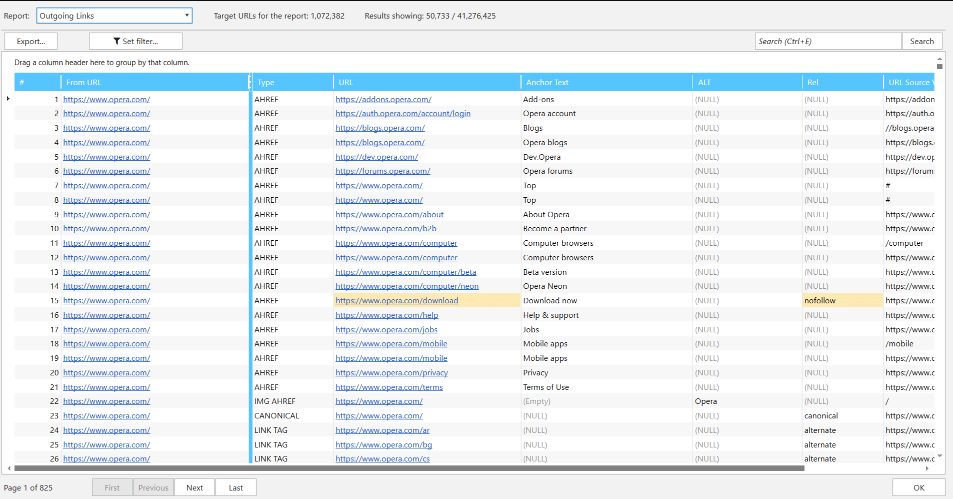Click the OK button

(x=918, y=487)
